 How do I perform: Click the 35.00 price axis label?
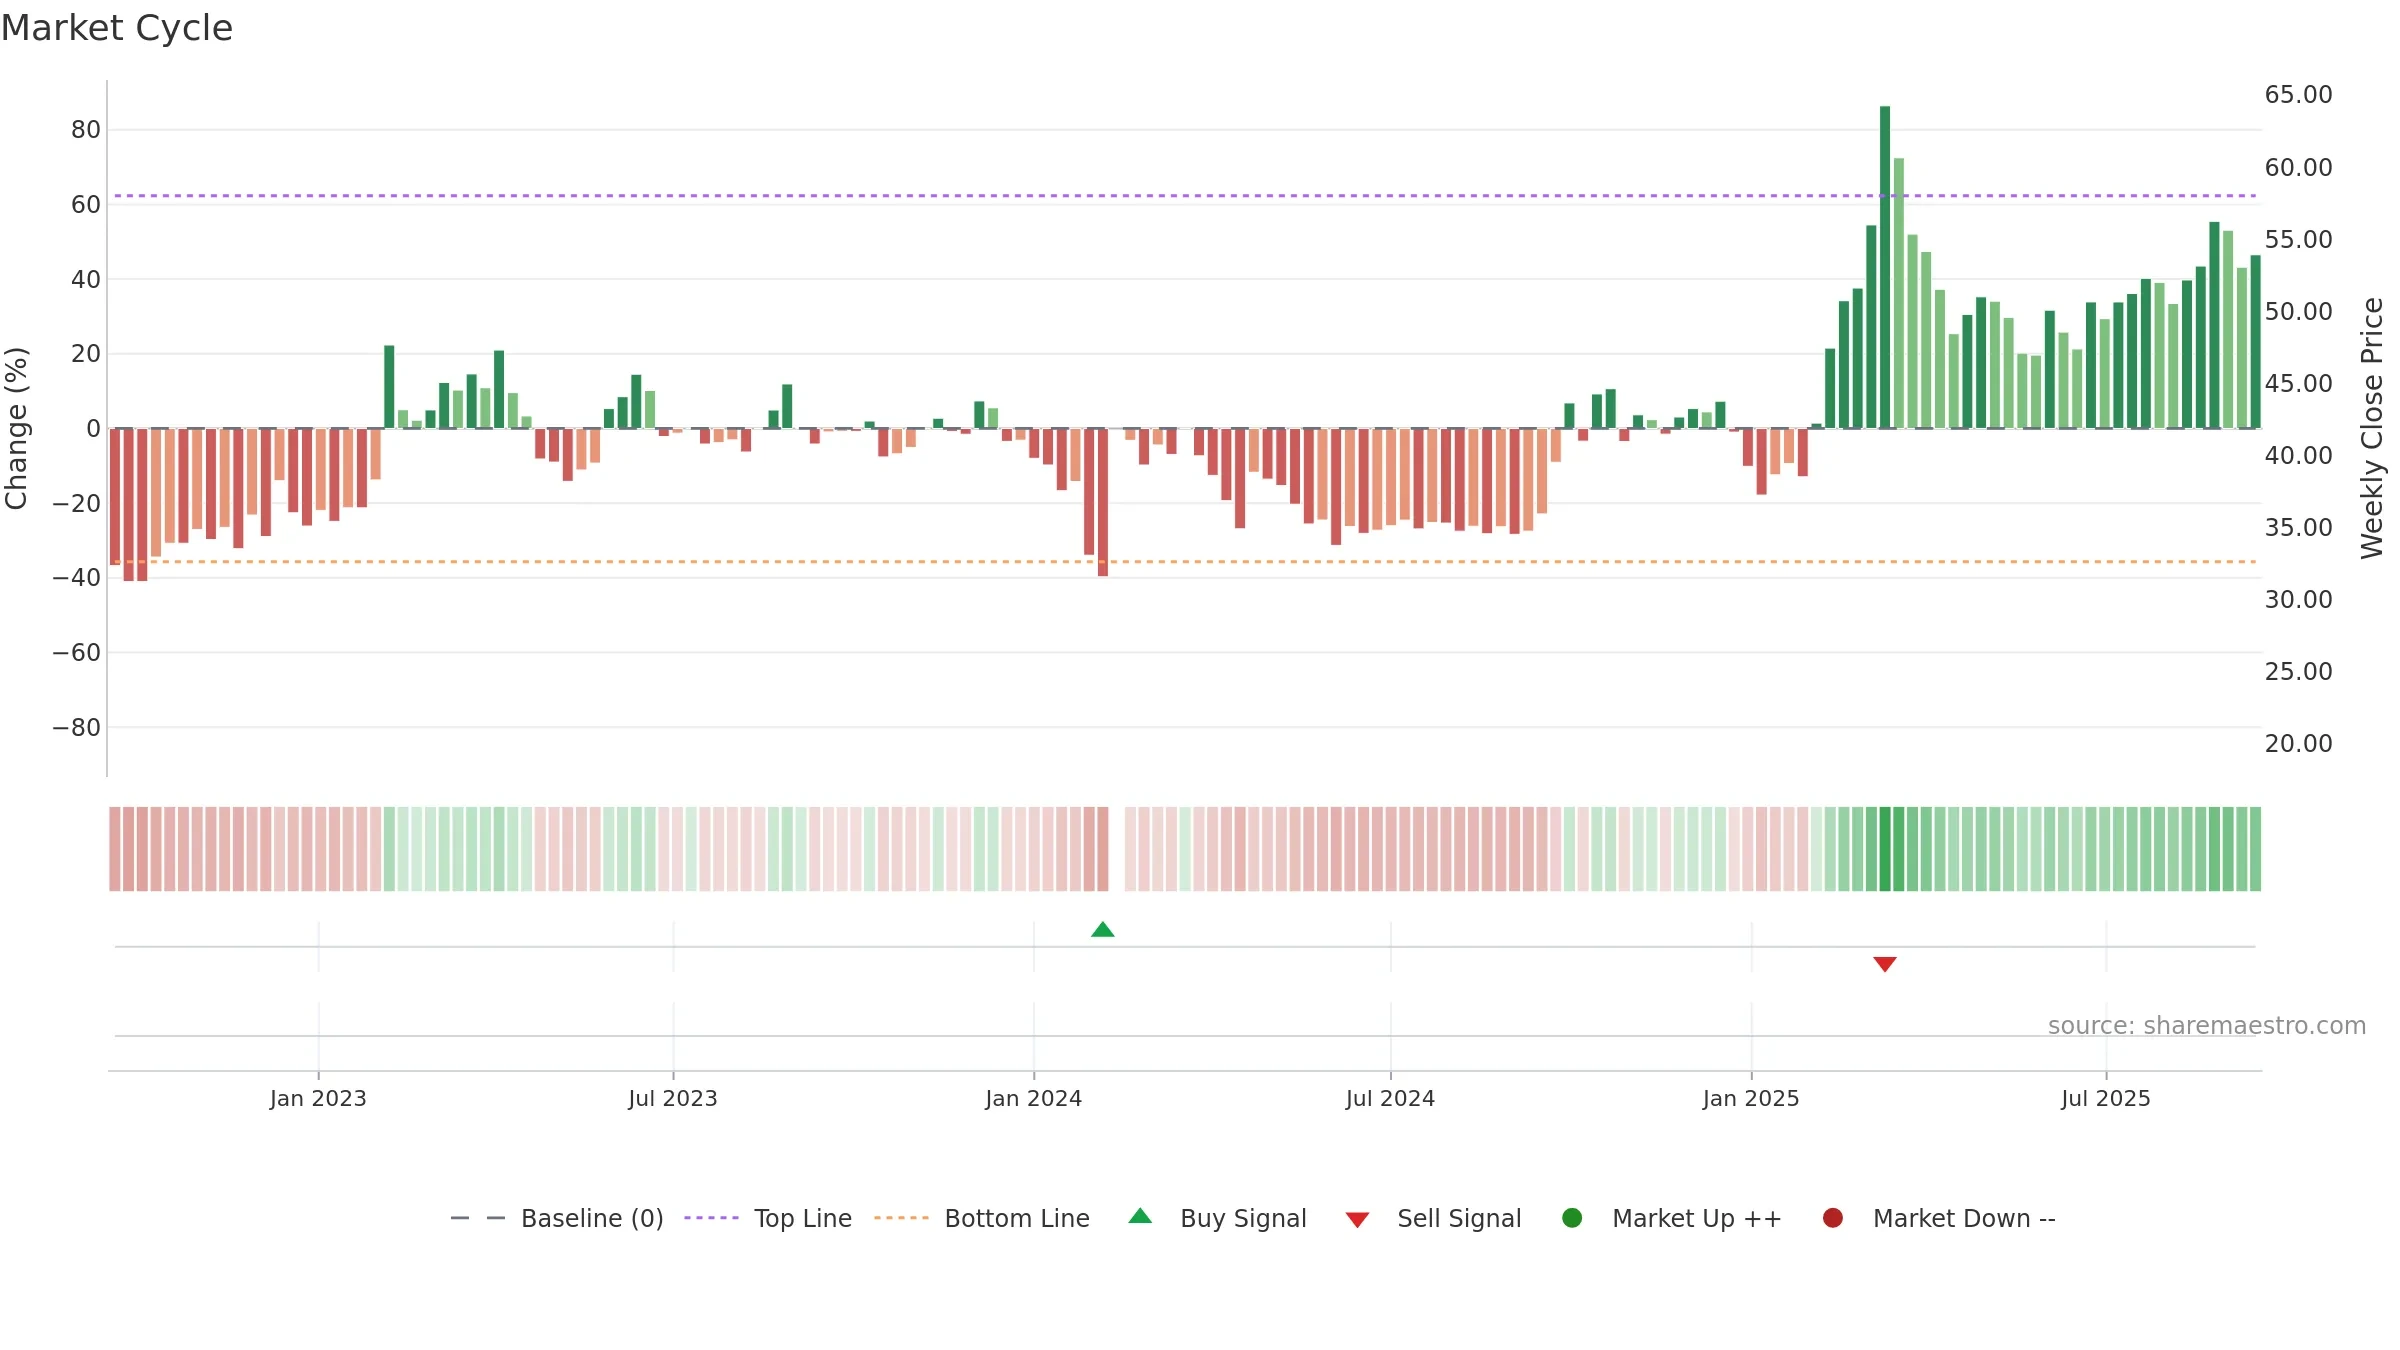(2298, 528)
